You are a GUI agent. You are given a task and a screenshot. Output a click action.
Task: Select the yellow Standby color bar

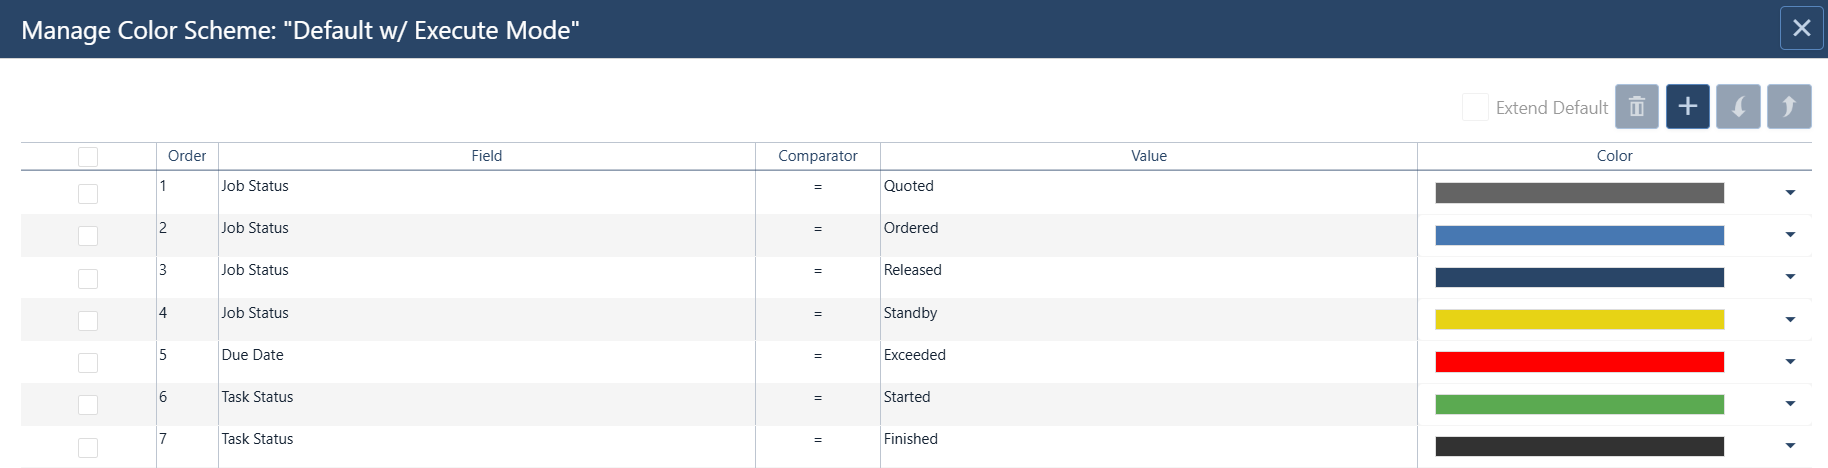point(1579,319)
